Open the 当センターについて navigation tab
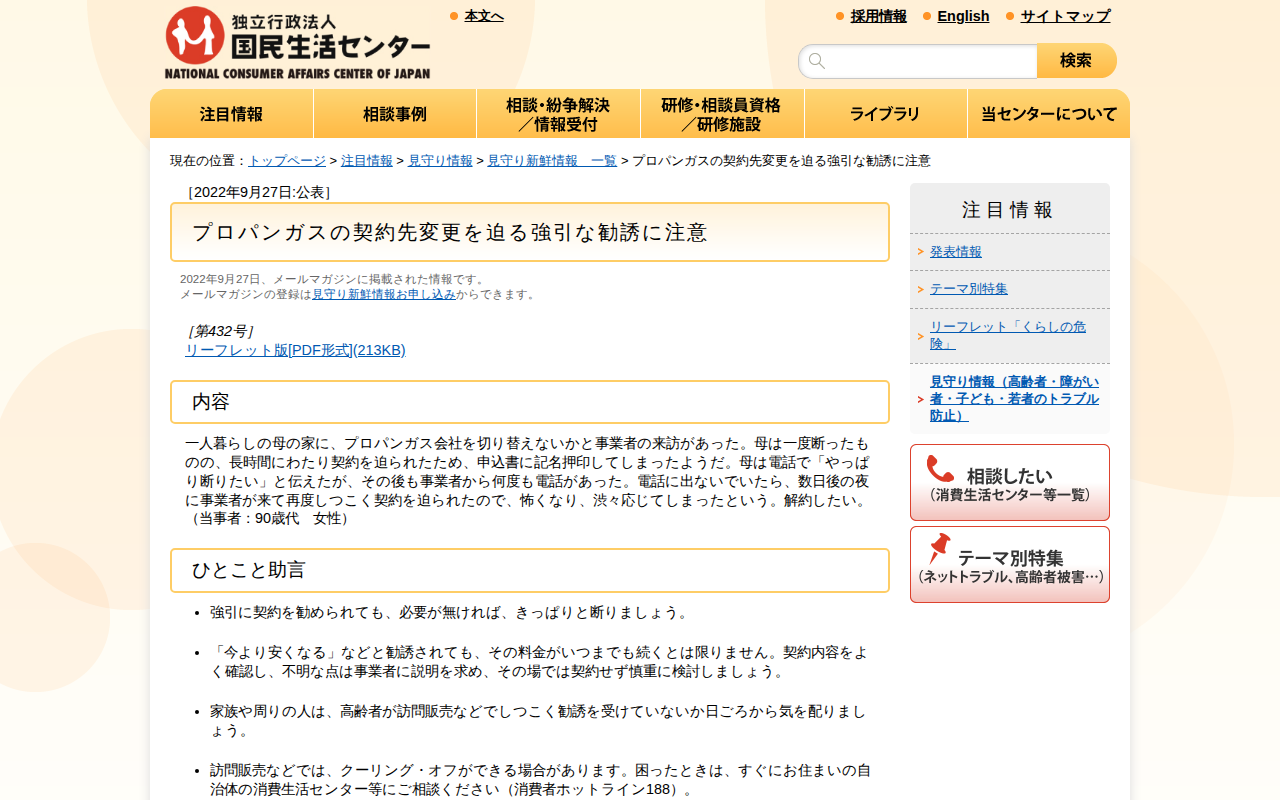 tap(1049, 114)
